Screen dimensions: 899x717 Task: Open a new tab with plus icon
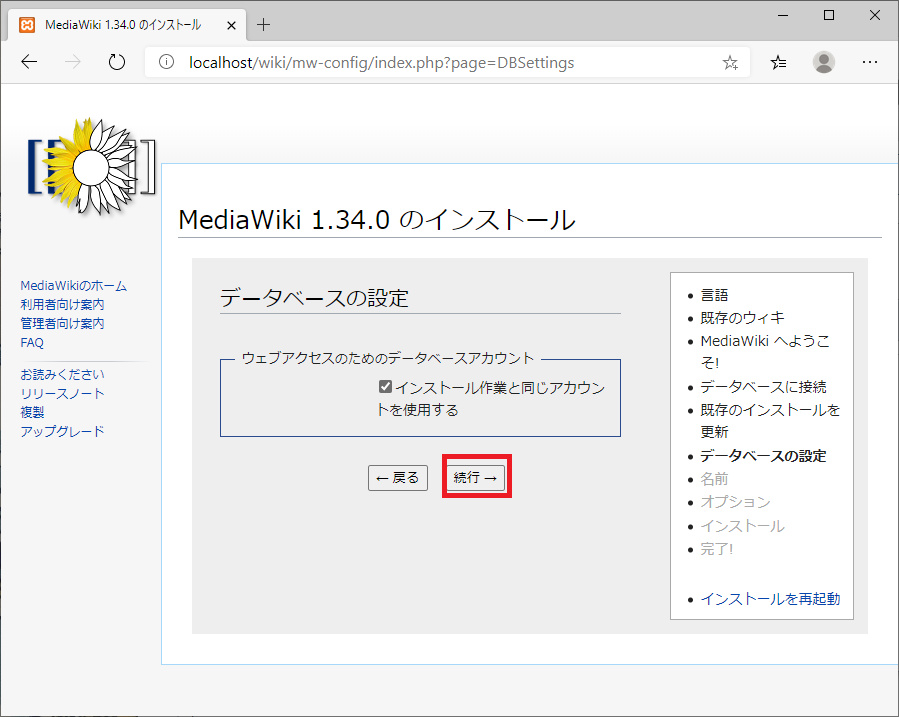click(263, 25)
